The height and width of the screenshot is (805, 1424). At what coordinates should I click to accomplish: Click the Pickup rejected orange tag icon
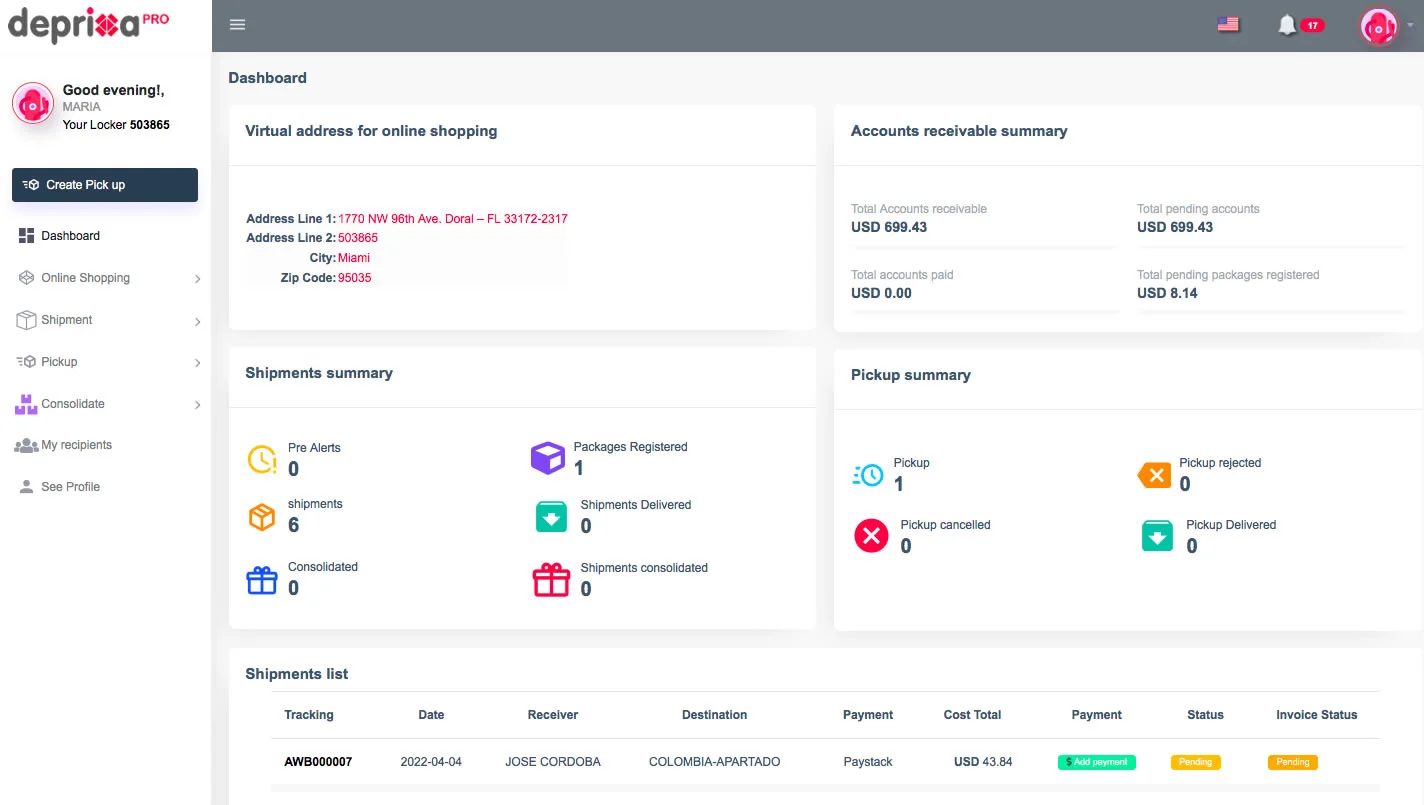[x=1155, y=475]
